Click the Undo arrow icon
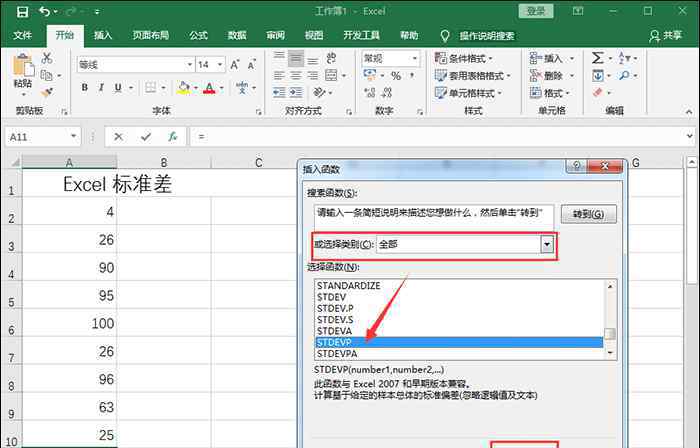The image size is (700, 448). 44,11
